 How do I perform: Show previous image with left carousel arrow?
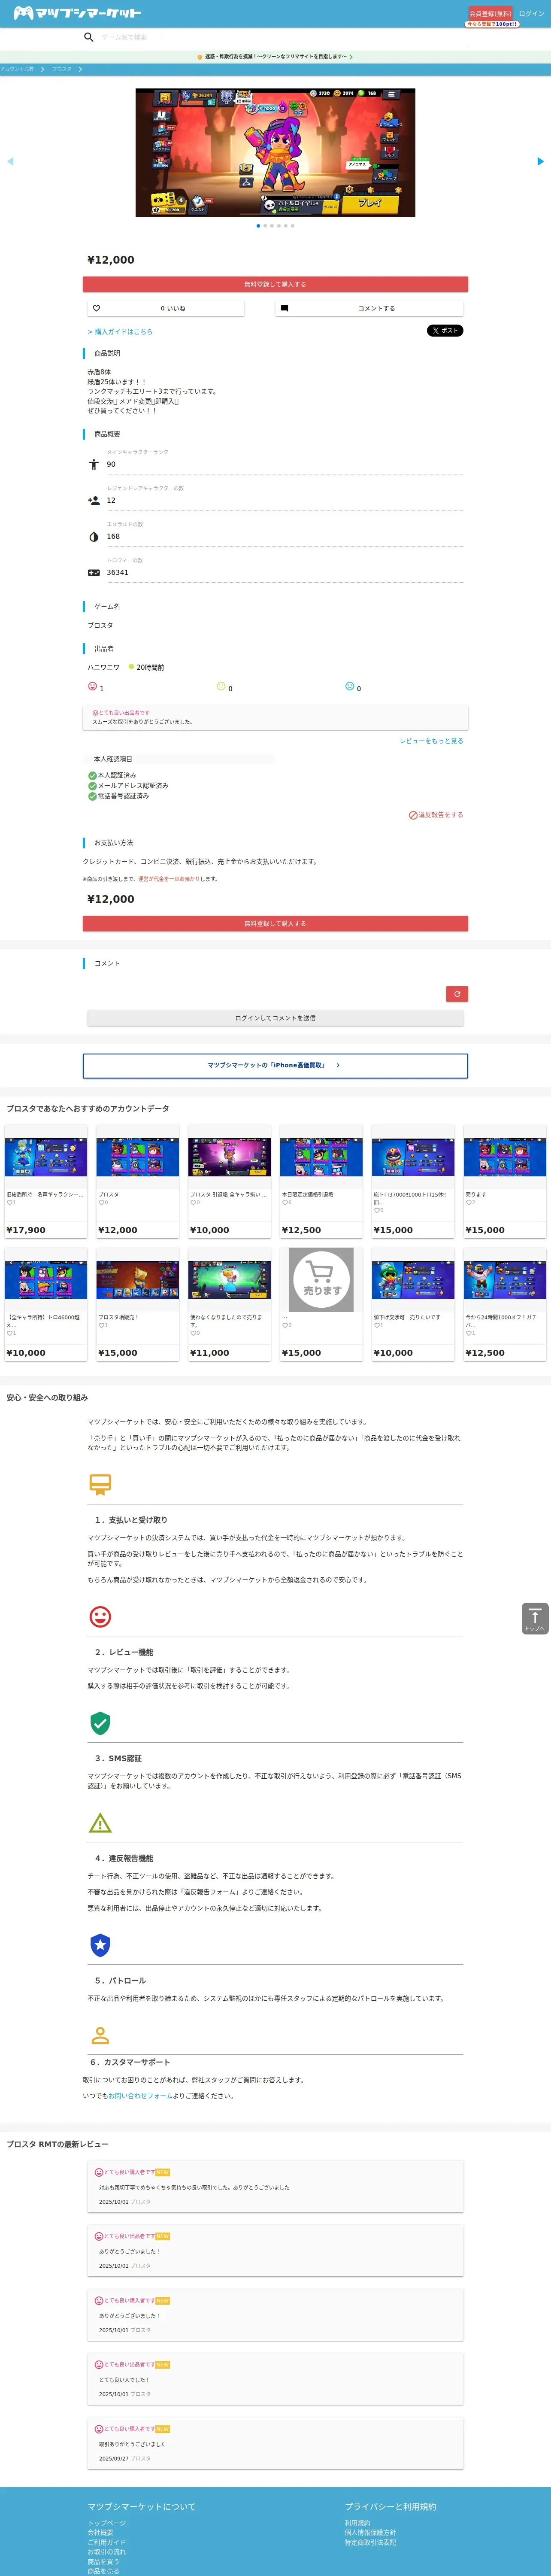coord(10,161)
